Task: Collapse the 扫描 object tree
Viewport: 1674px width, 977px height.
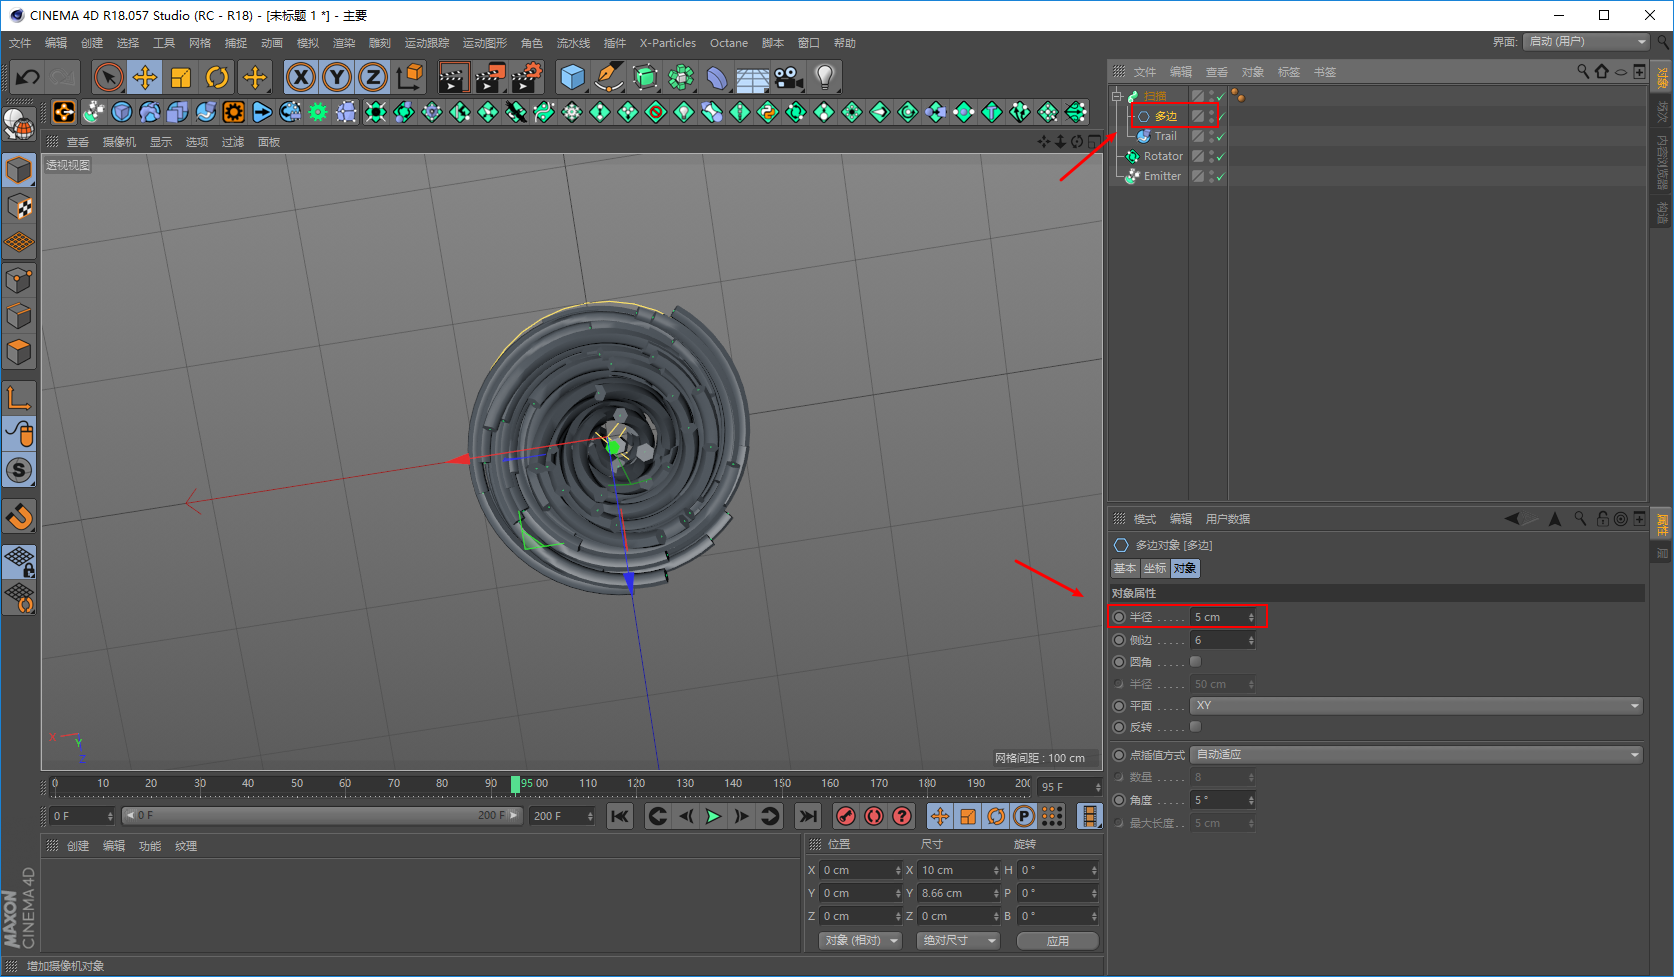Action: pos(1117,96)
